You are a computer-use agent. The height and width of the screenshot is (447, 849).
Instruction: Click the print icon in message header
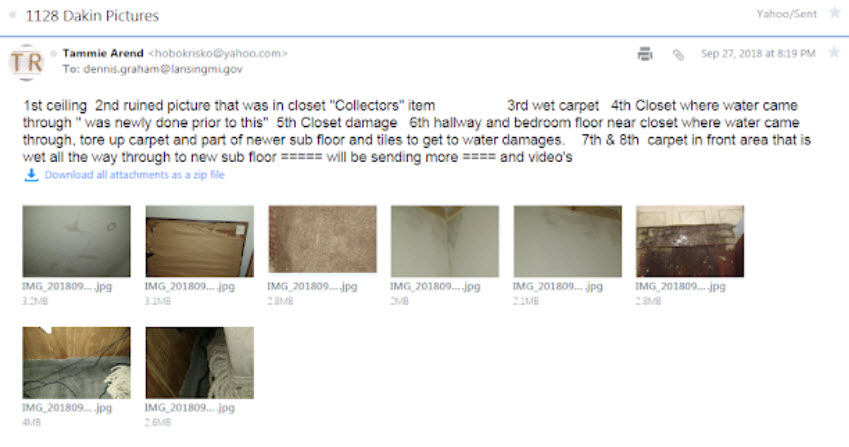(x=645, y=54)
